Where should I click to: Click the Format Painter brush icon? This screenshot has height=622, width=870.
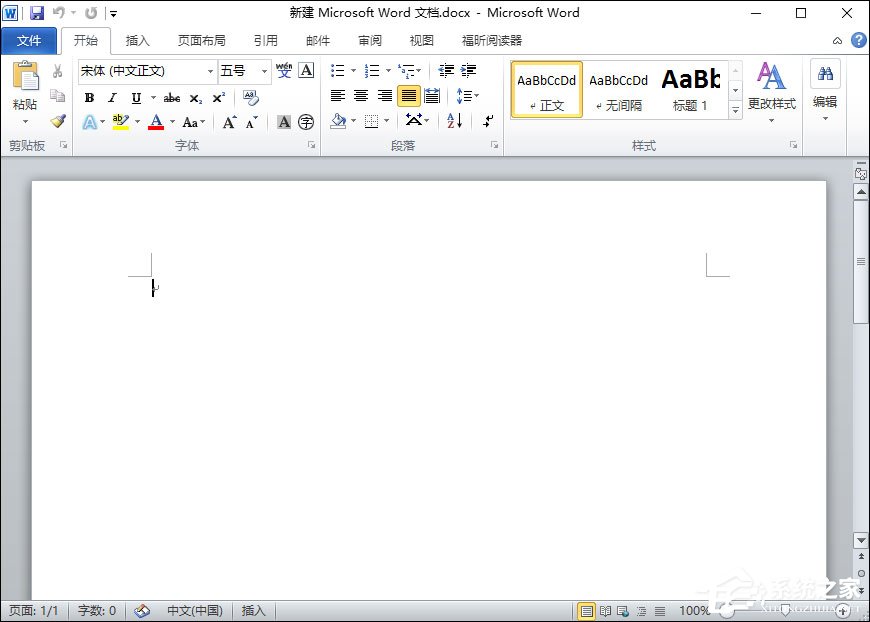coord(58,121)
